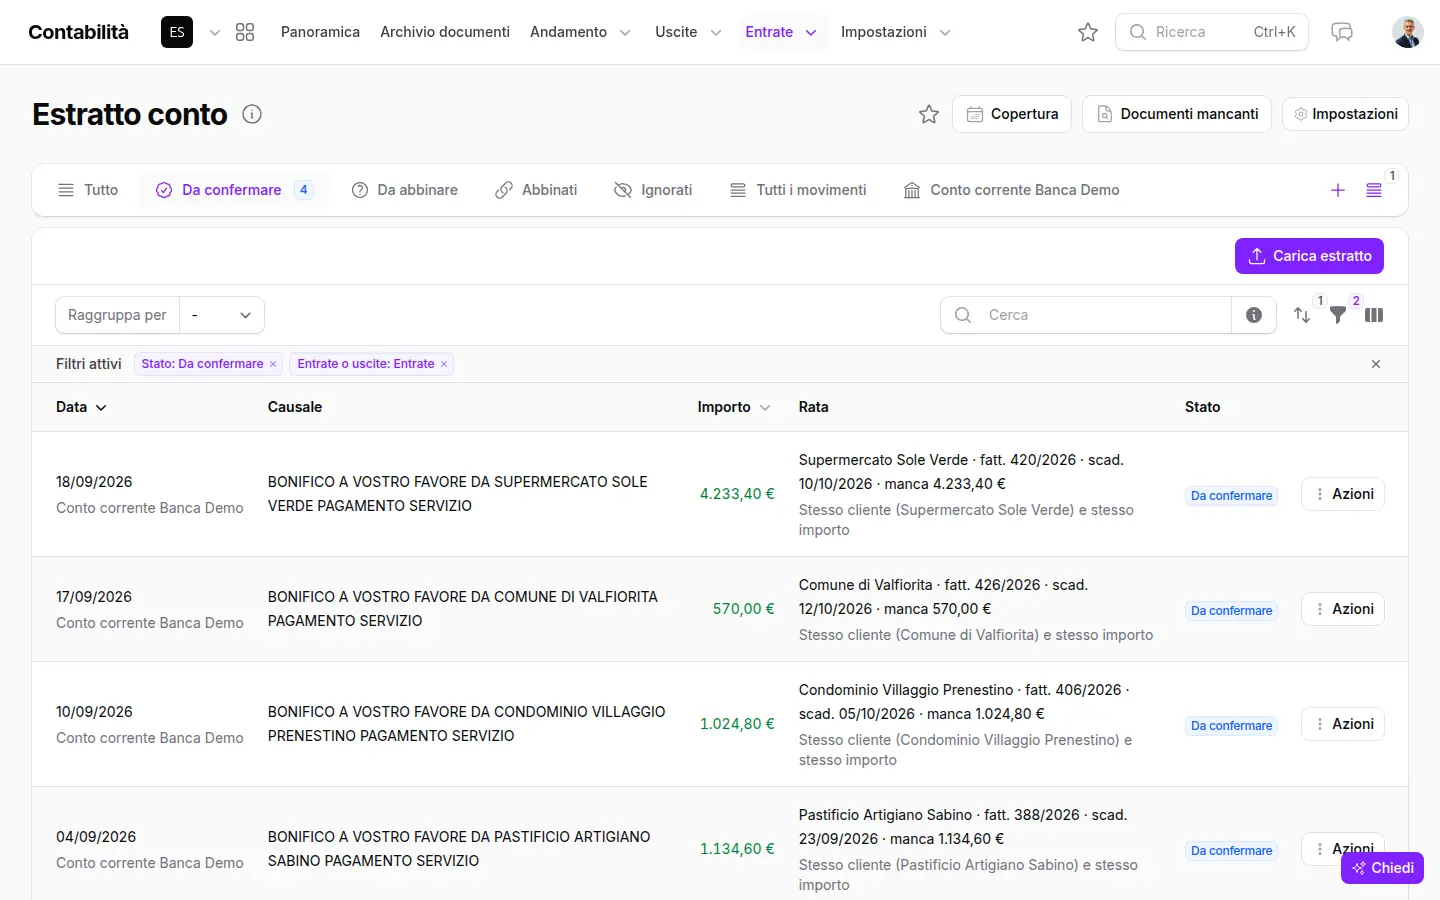Sort by the Data column header

point(81,407)
